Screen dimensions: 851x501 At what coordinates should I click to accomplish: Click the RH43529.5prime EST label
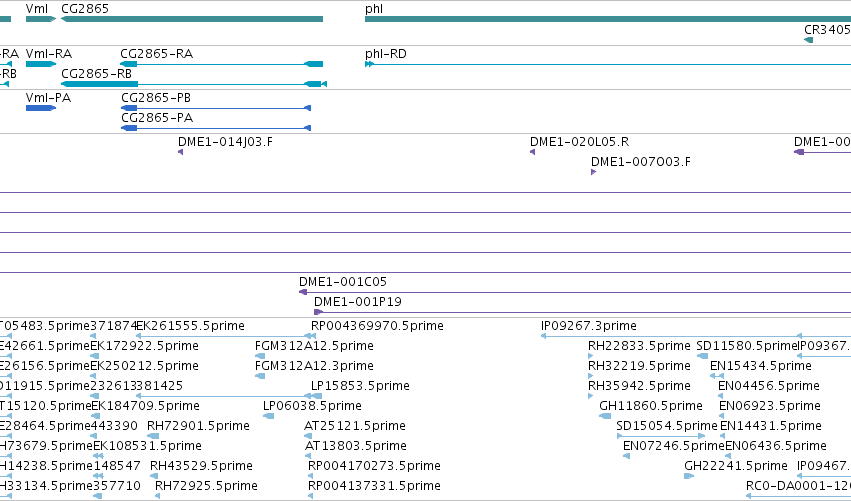201,466
